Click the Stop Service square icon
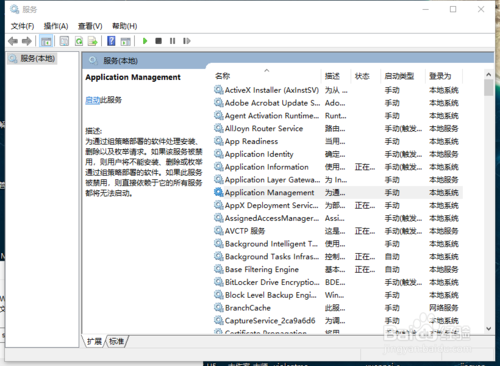Viewport: 500px width, 366px height. point(158,41)
